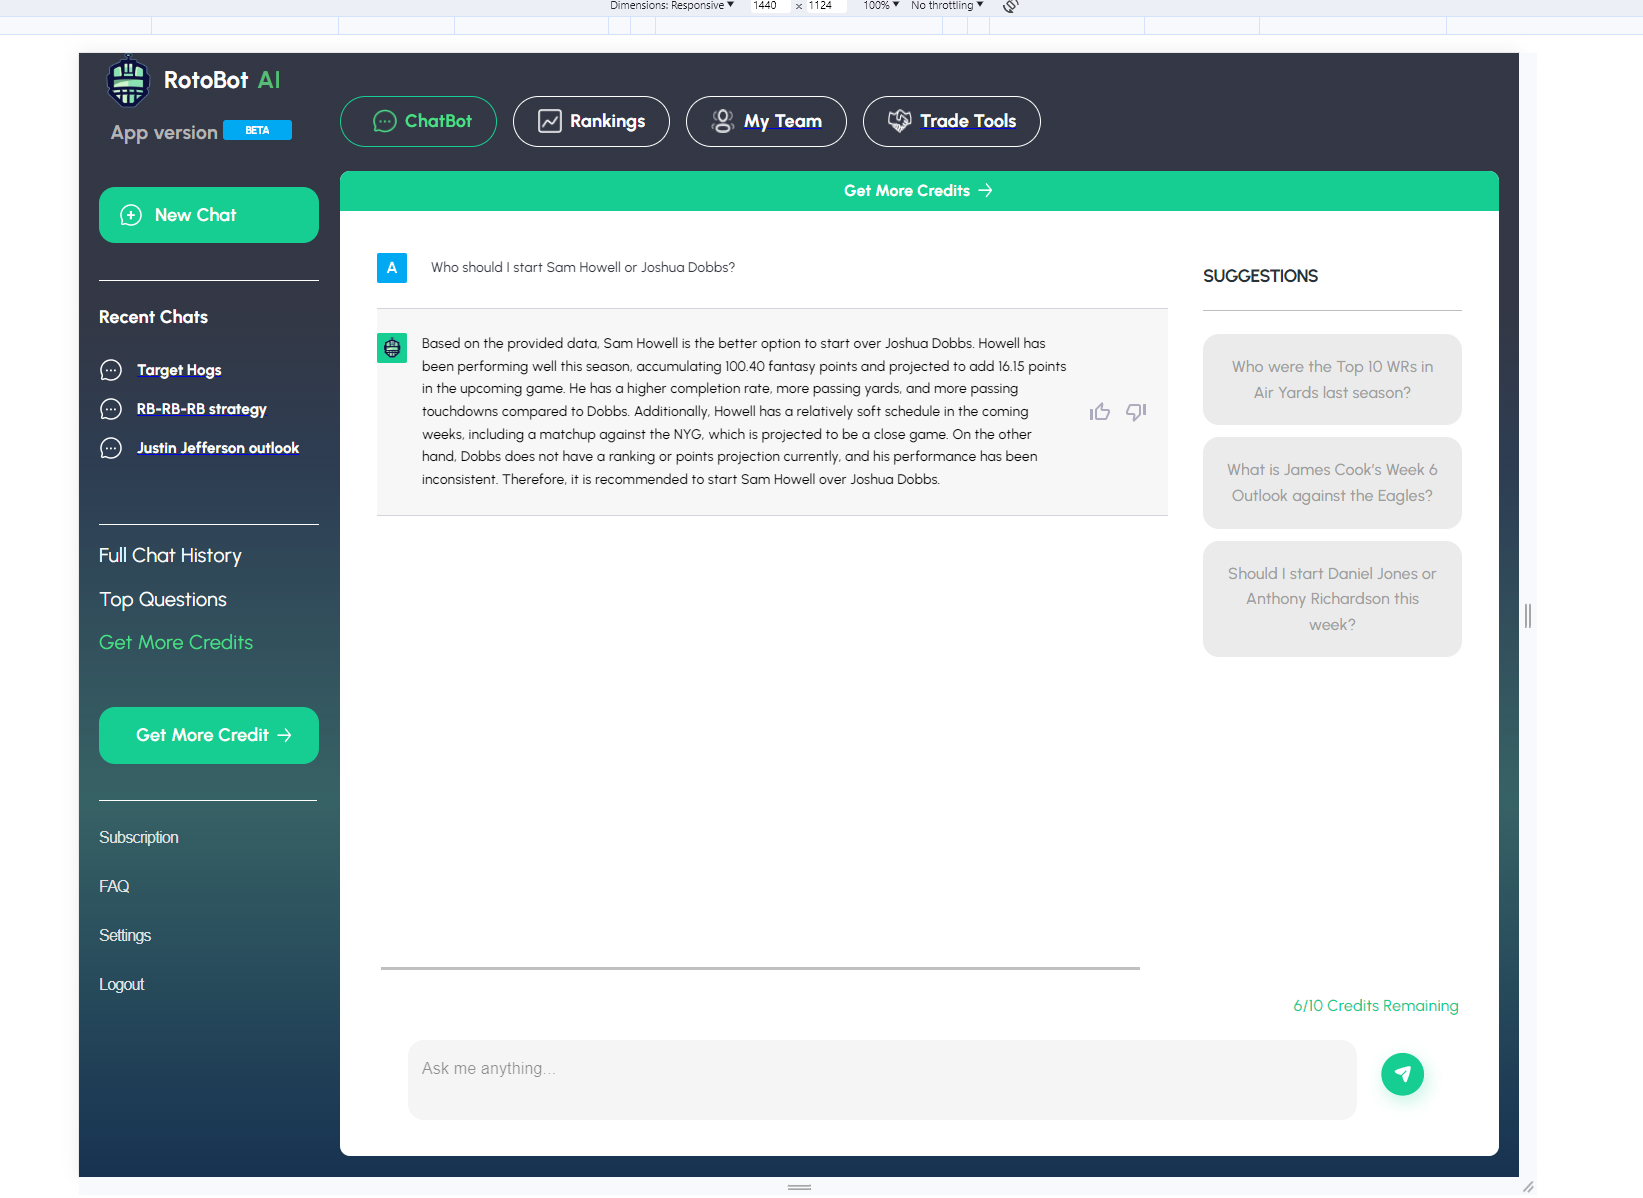
Task: Click the screen rotation icon in the toolbar
Action: tap(1010, 6)
